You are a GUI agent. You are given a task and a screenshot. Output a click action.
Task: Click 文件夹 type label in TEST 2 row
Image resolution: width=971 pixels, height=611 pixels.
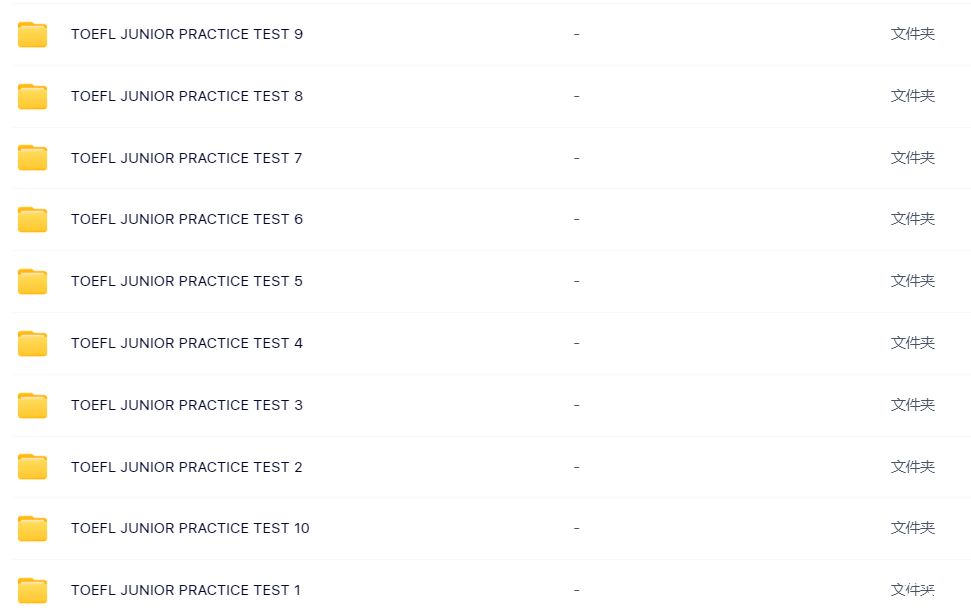point(913,467)
